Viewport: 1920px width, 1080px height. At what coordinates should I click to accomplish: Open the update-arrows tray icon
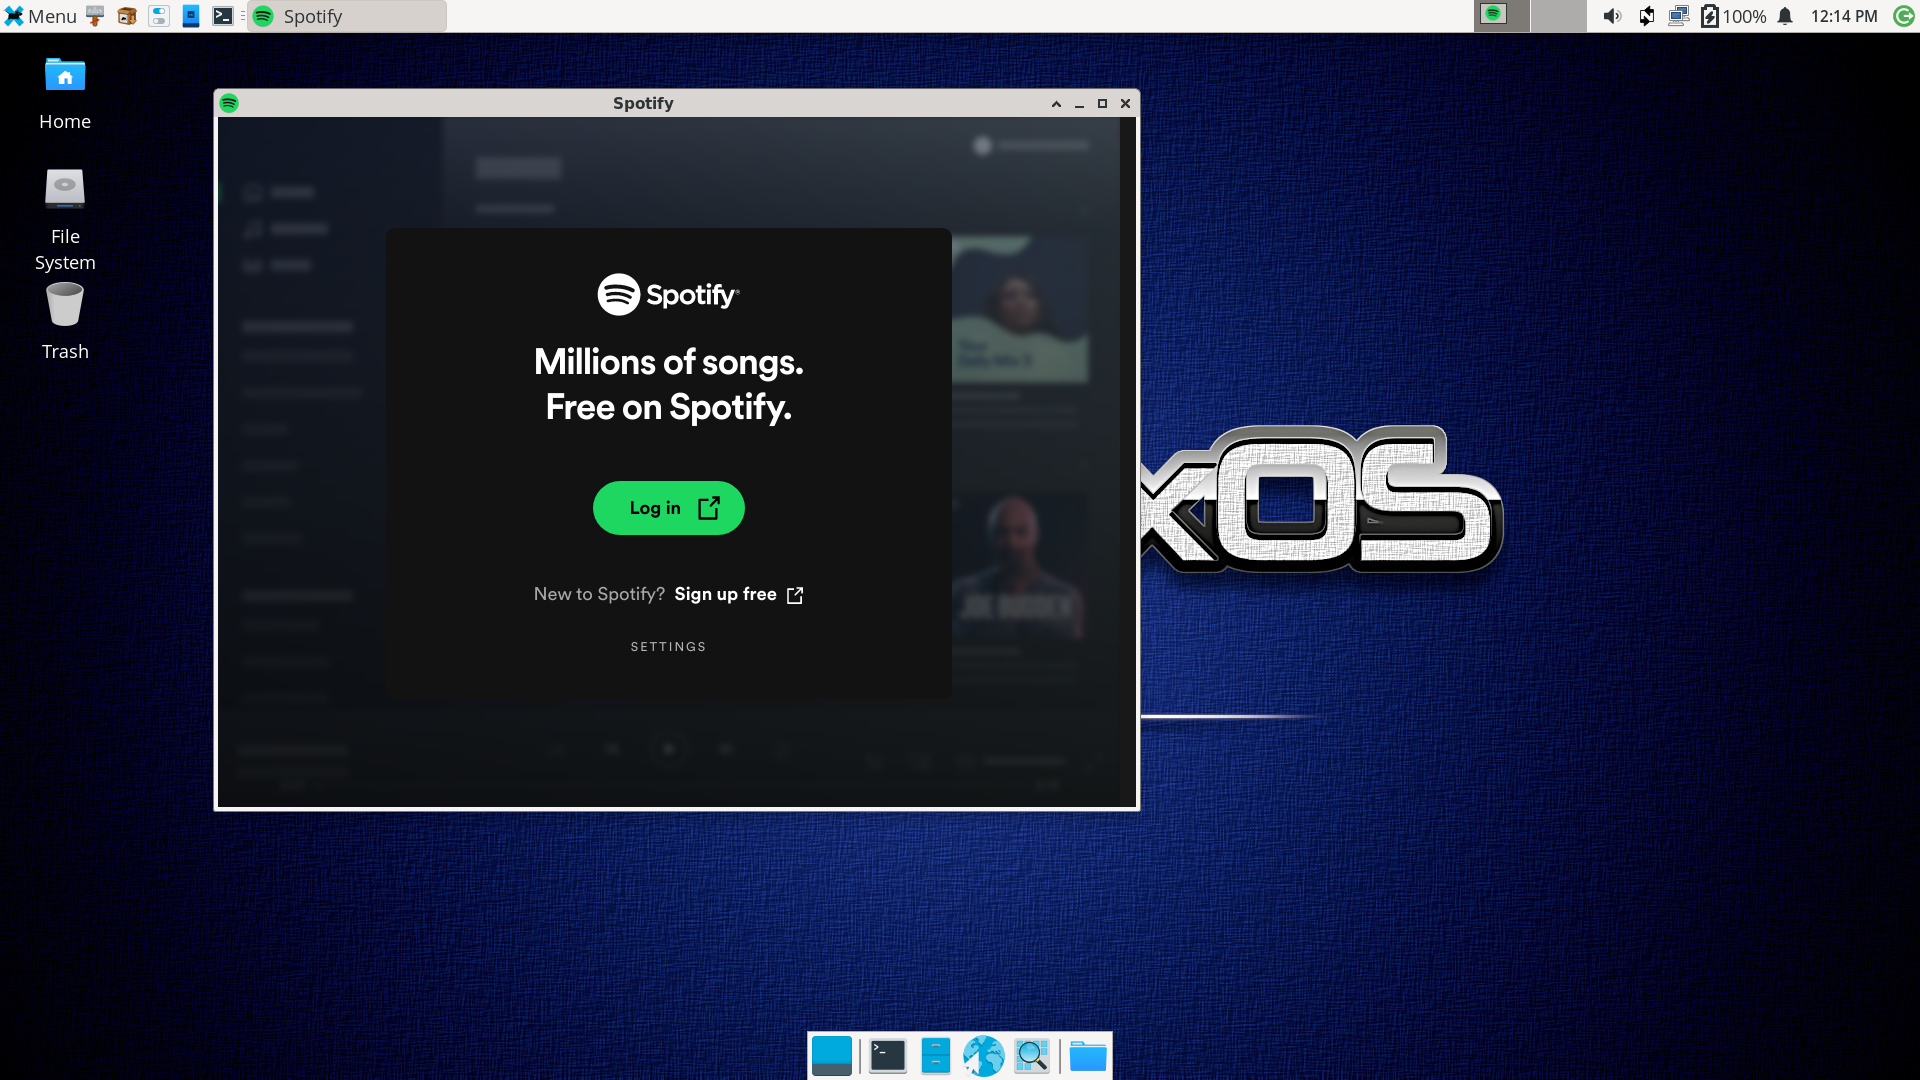tap(1646, 16)
